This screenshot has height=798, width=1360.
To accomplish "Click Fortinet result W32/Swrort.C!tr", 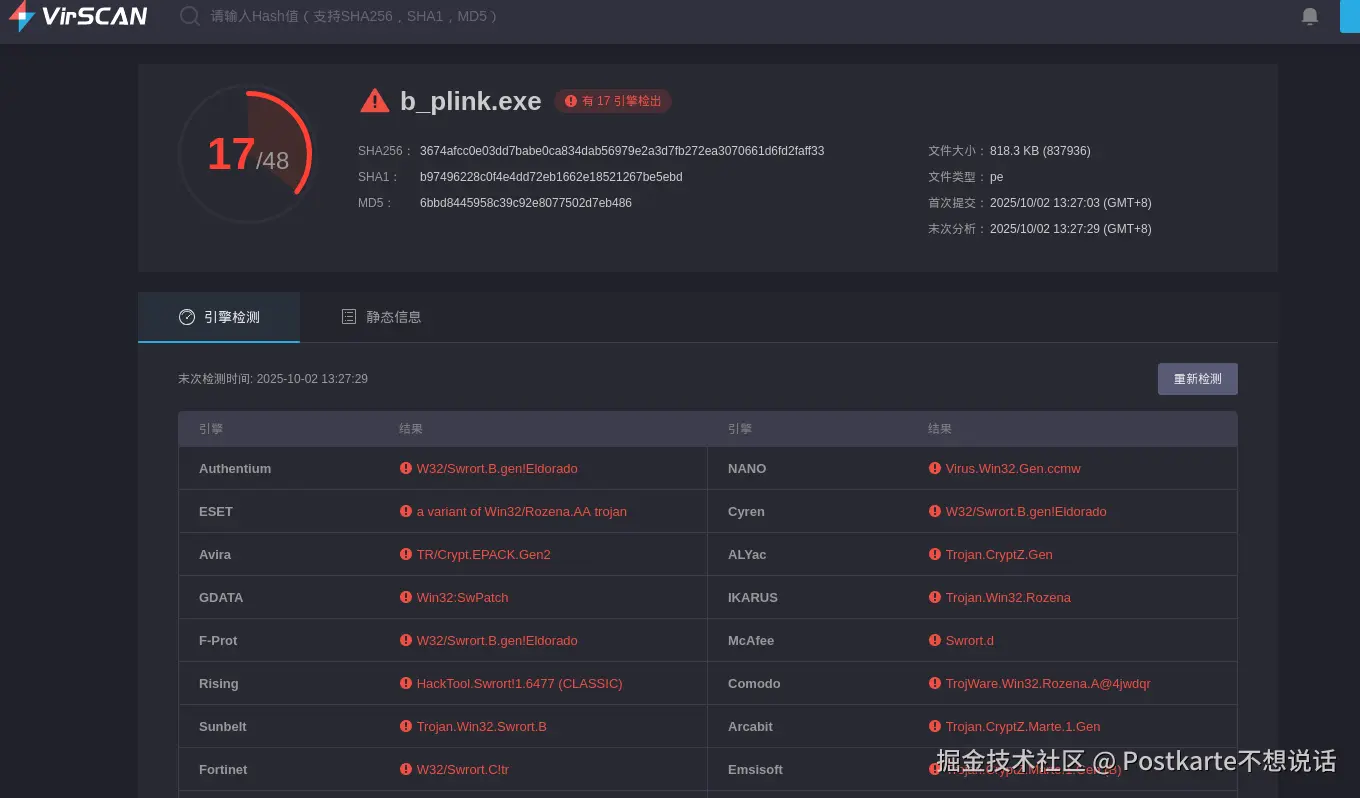I will pos(463,769).
